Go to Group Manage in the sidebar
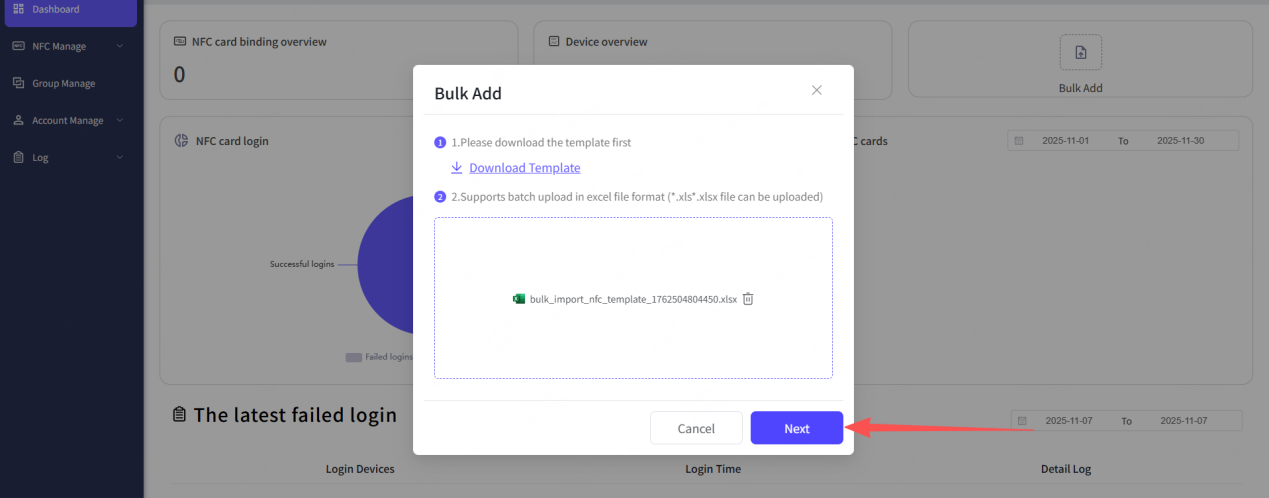 click(63, 83)
